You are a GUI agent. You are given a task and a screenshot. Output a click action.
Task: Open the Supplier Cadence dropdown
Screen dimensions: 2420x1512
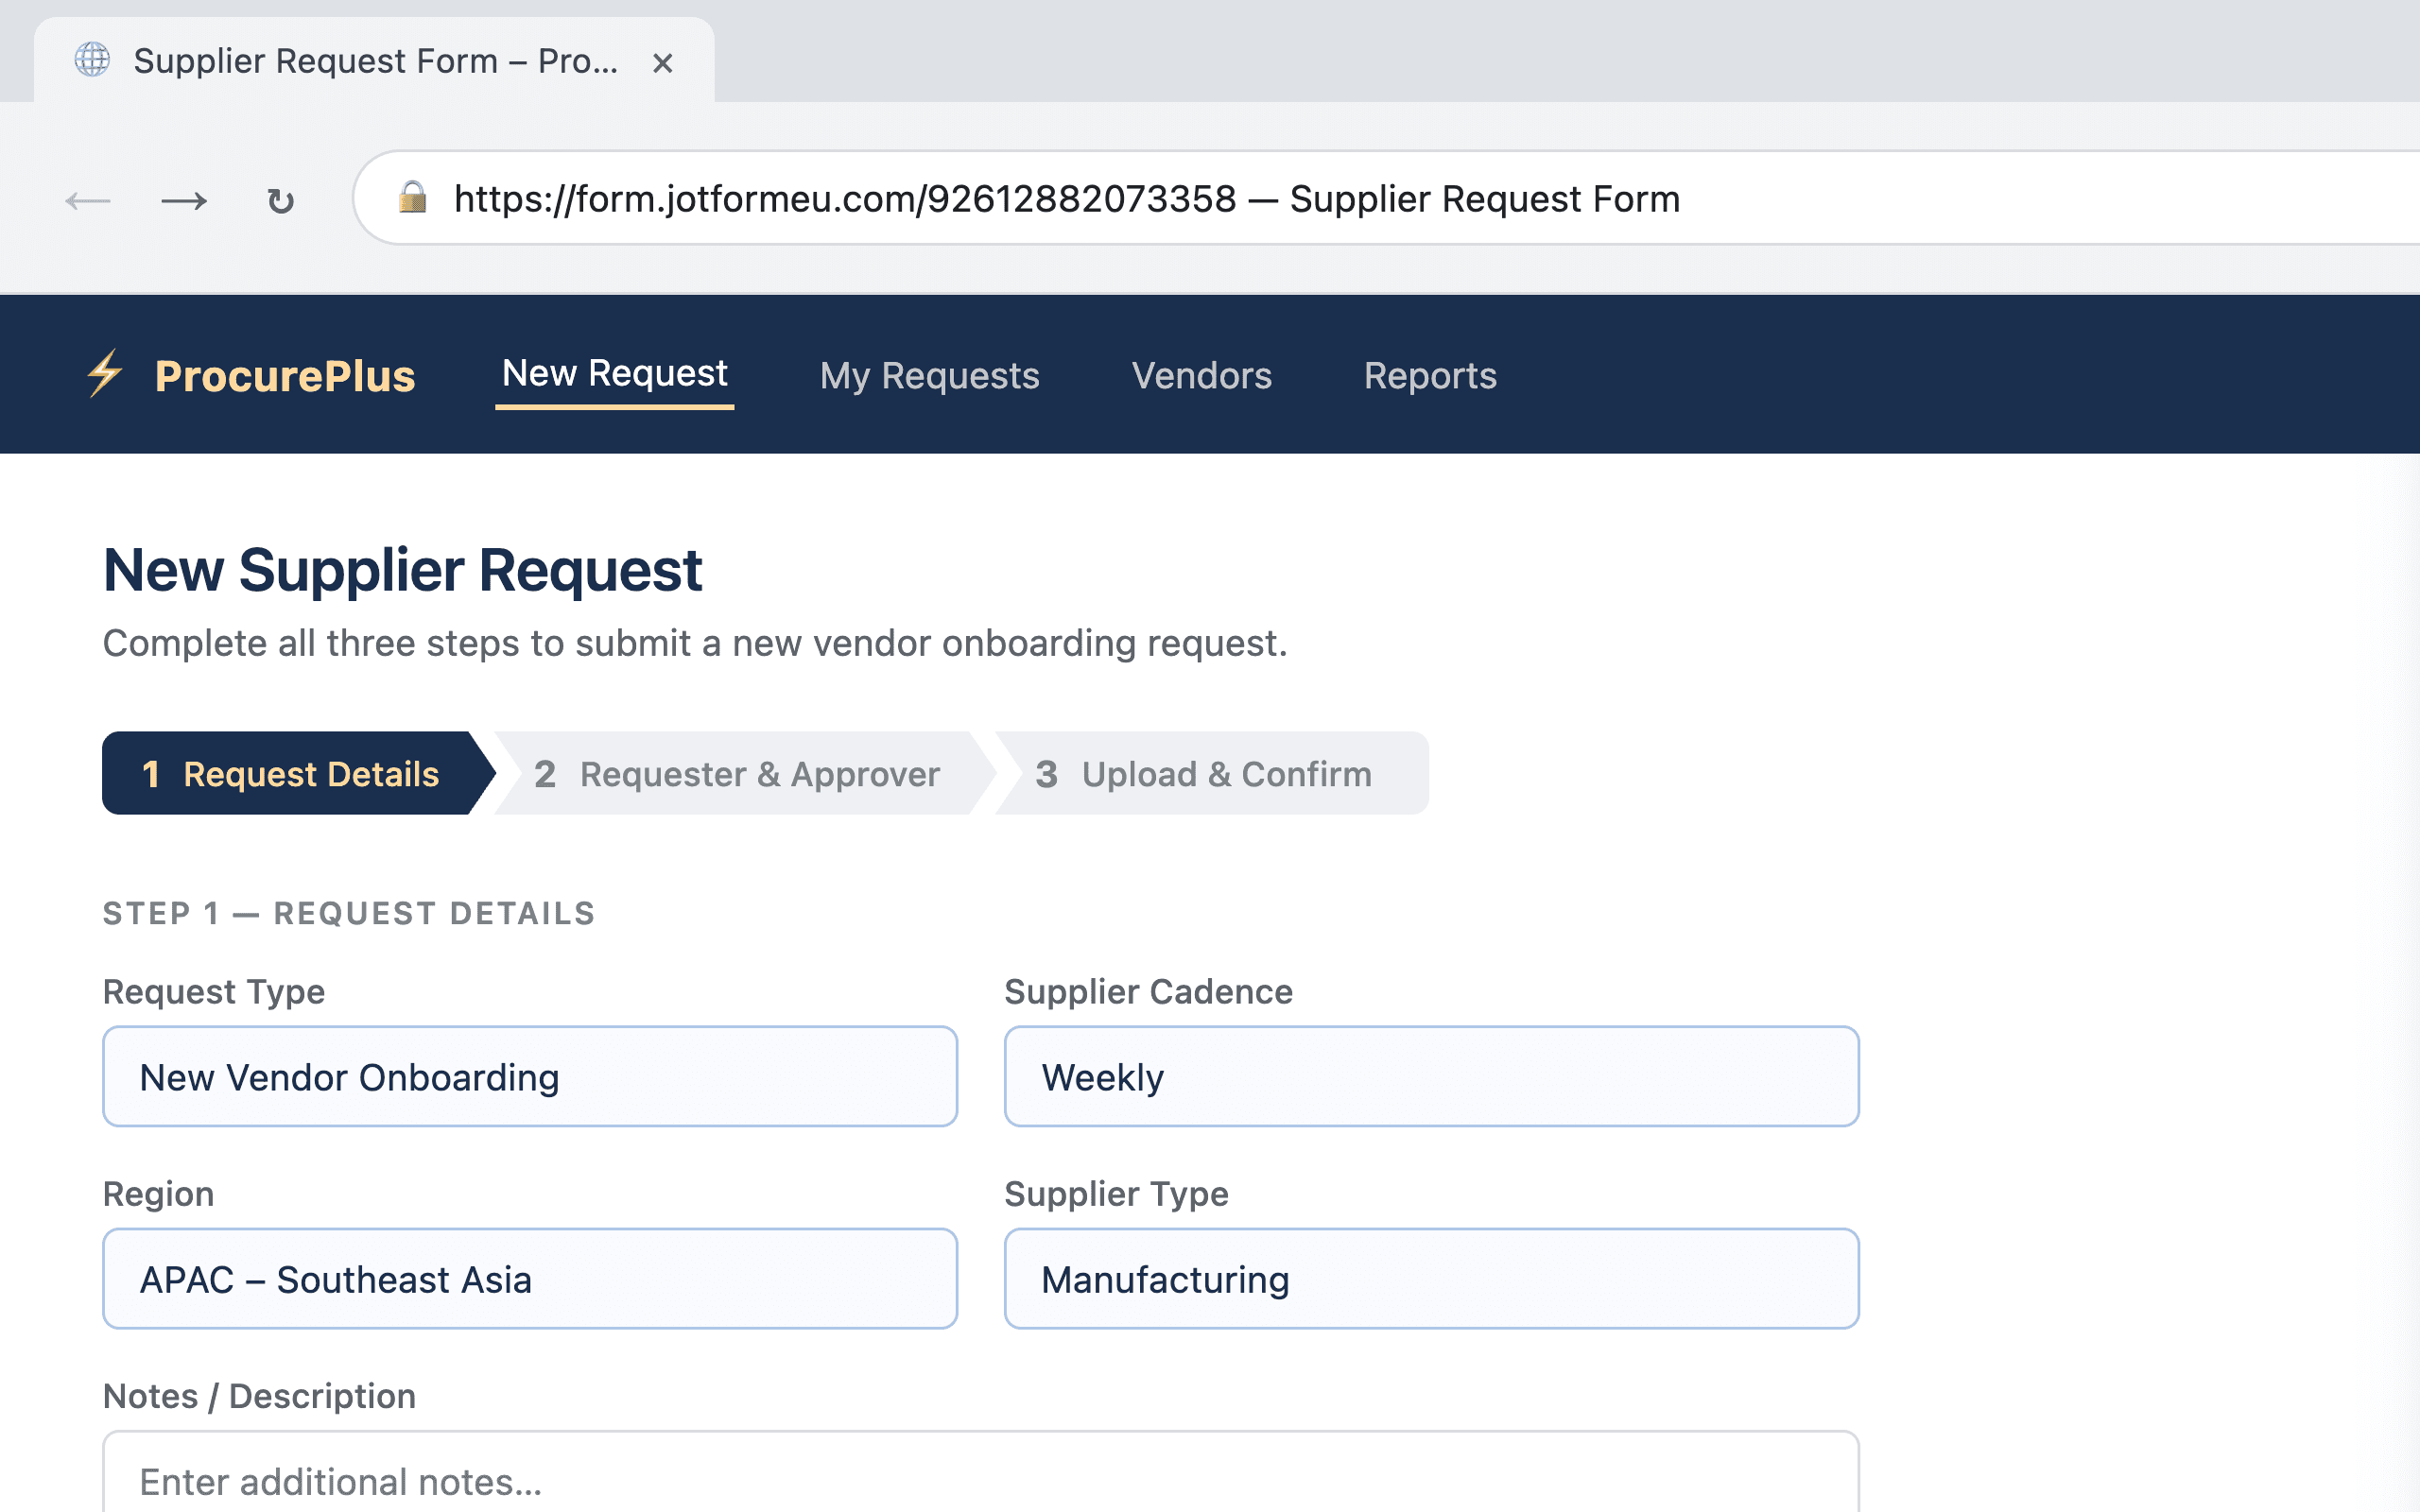click(1431, 1076)
